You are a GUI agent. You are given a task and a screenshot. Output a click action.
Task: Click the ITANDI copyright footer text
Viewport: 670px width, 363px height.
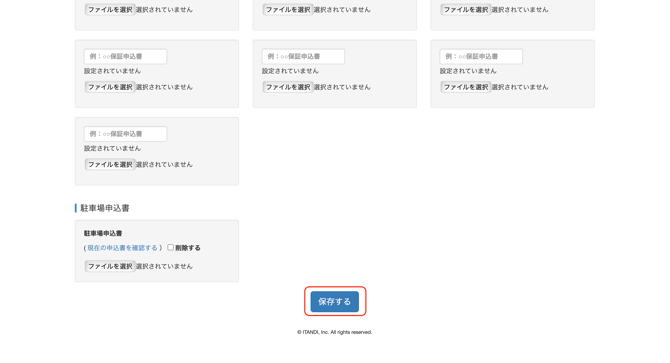pyautogui.click(x=335, y=332)
